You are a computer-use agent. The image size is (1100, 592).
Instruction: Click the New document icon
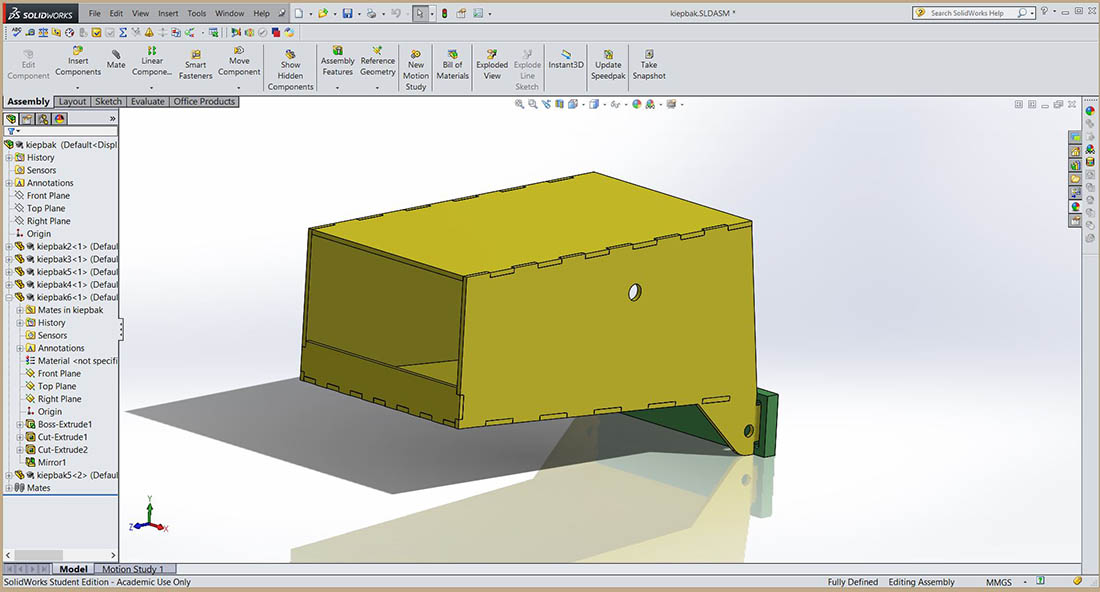pyautogui.click(x=299, y=13)
